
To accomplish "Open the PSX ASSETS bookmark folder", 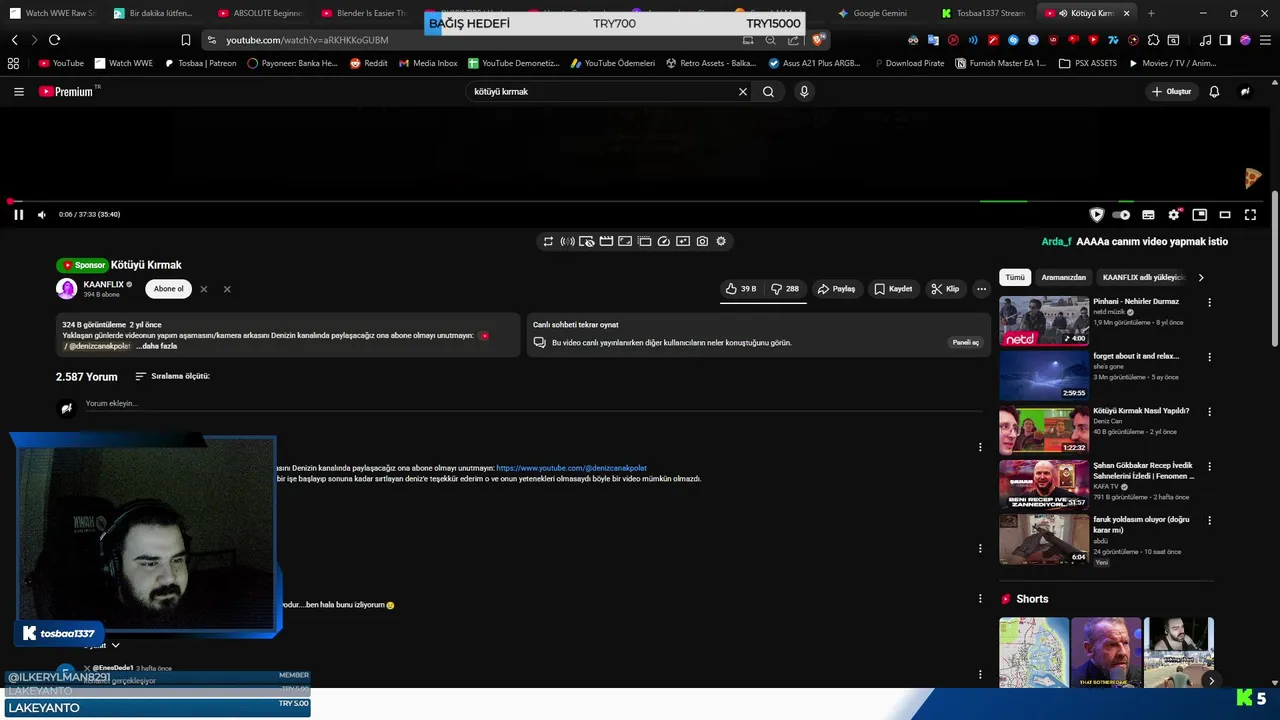I will 1088,63.
